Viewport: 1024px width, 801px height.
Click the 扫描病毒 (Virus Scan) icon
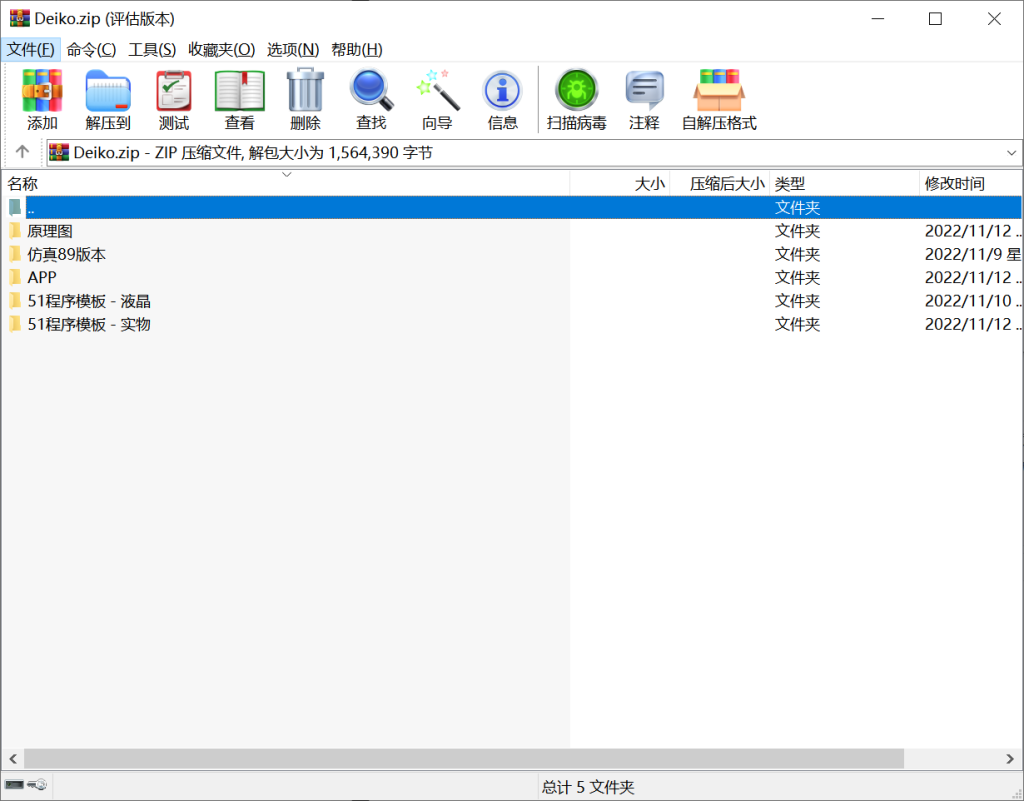coord(576,95)
